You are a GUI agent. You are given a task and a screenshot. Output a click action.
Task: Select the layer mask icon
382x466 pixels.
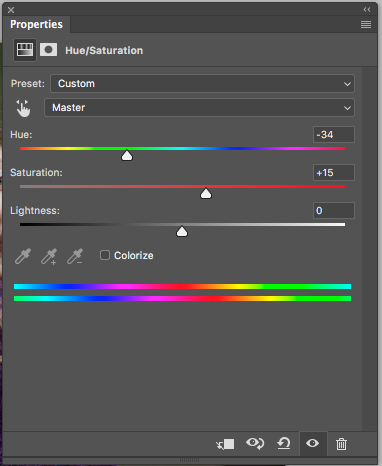[48, 50]
